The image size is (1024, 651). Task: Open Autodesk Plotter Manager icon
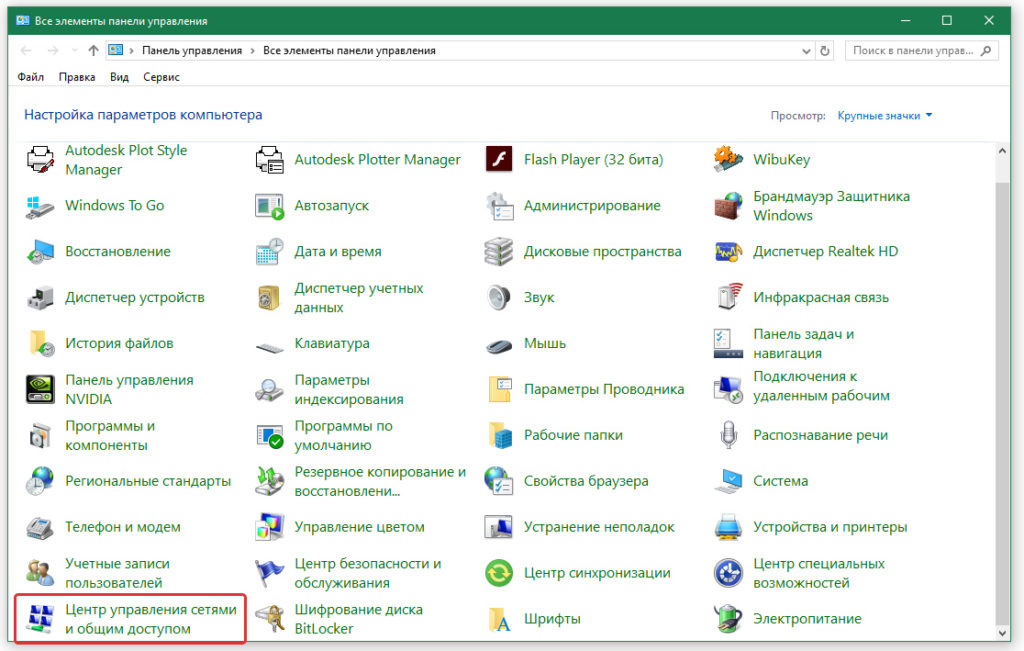pyautogui.click(x=269, y=159)
